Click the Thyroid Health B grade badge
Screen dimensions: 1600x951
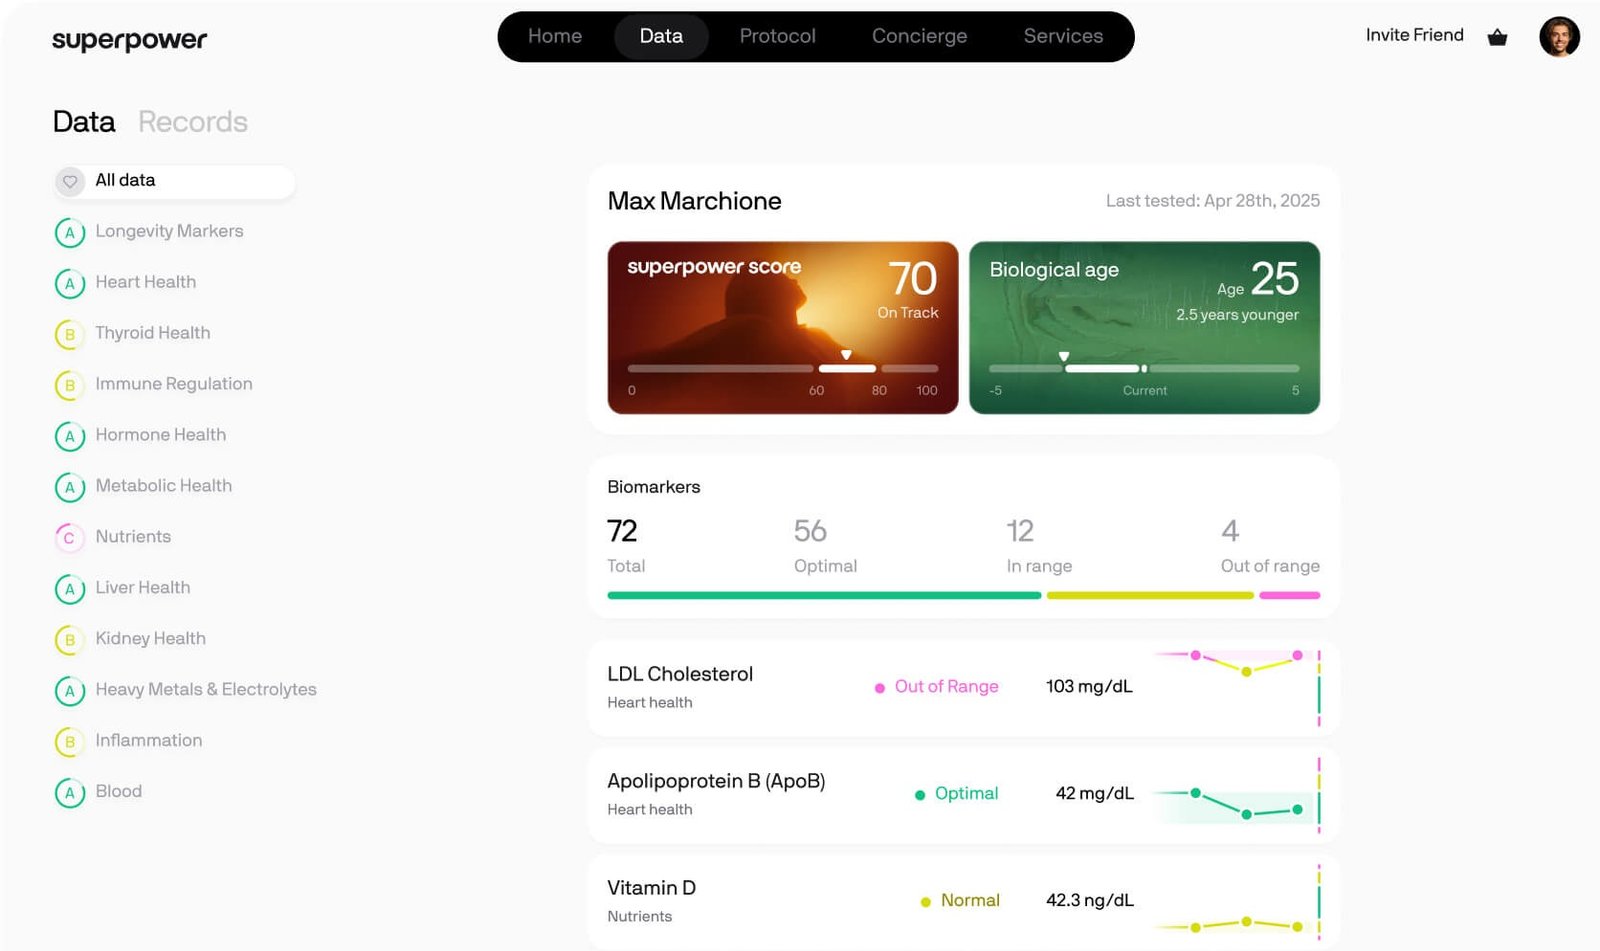[x=69, y=334]
